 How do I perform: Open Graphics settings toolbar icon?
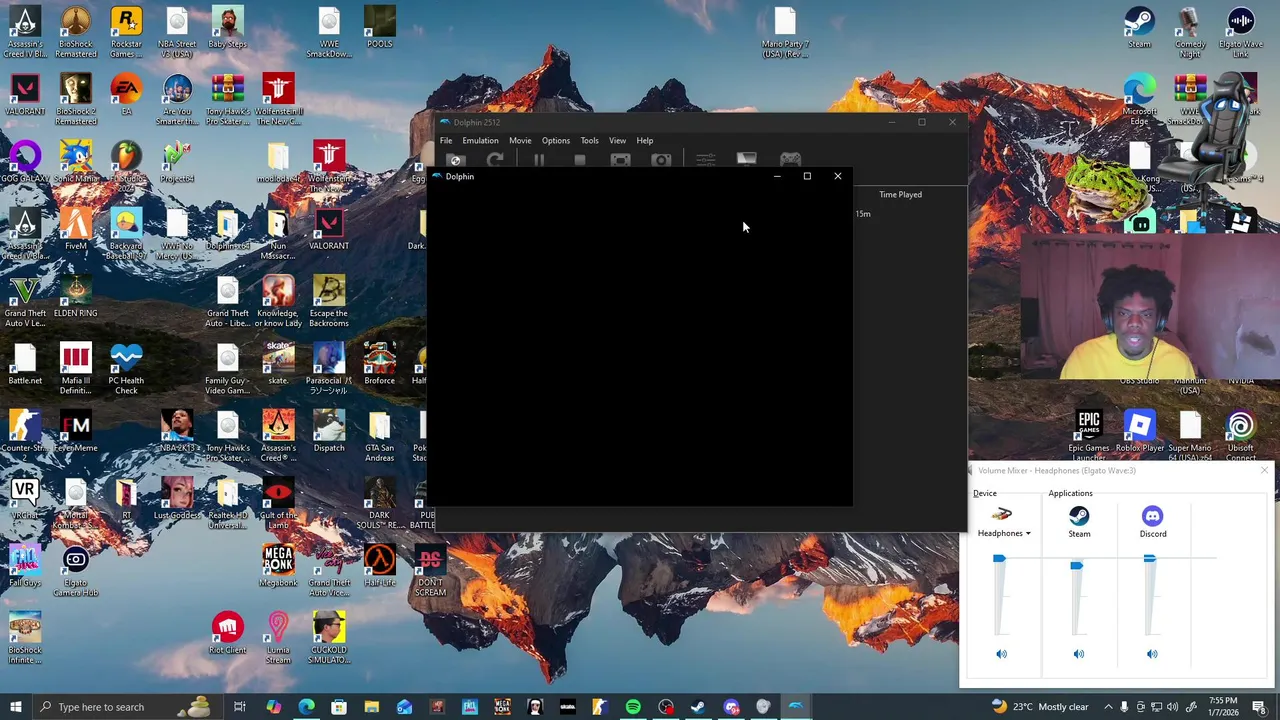point(746,160)
